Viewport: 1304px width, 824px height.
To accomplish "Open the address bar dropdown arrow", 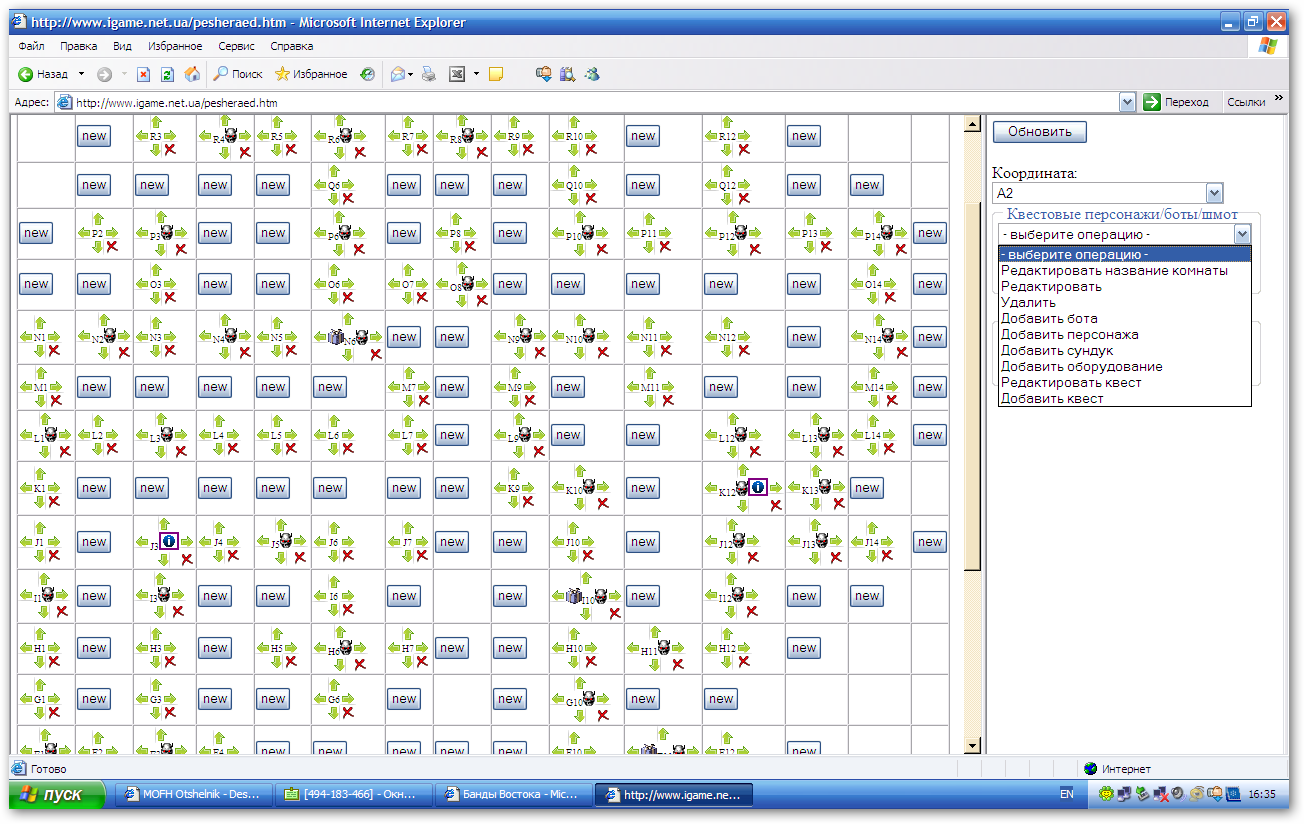I will tap(1127, 102).
